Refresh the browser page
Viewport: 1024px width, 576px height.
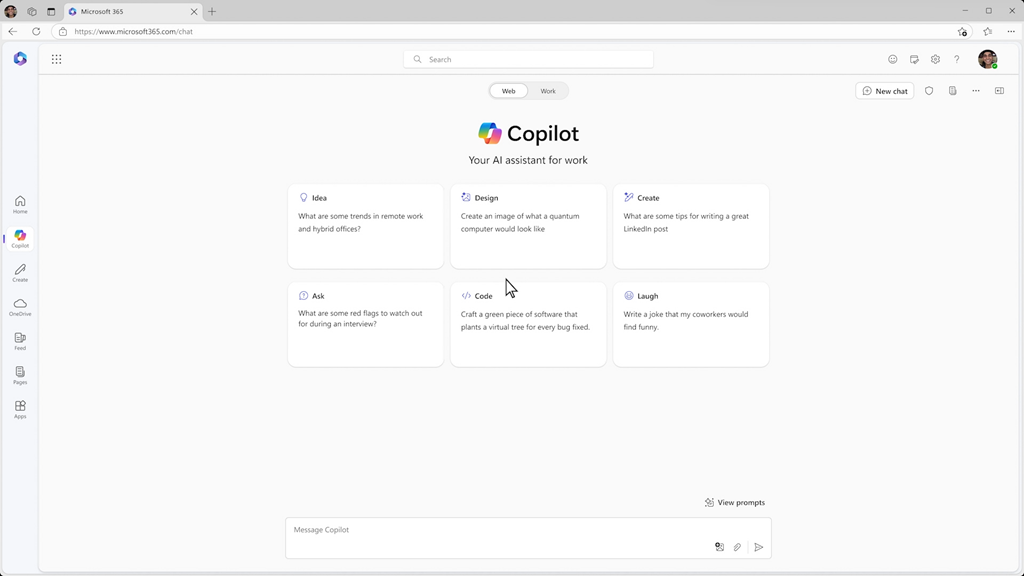36,31
